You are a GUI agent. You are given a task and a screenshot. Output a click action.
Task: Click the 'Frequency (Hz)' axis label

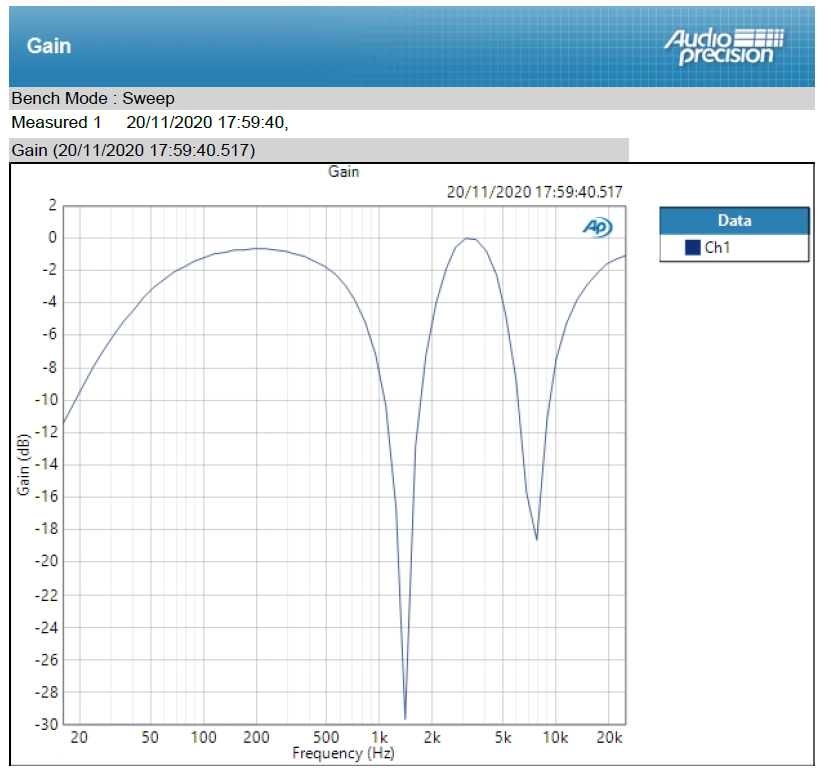tap(343, 753)
